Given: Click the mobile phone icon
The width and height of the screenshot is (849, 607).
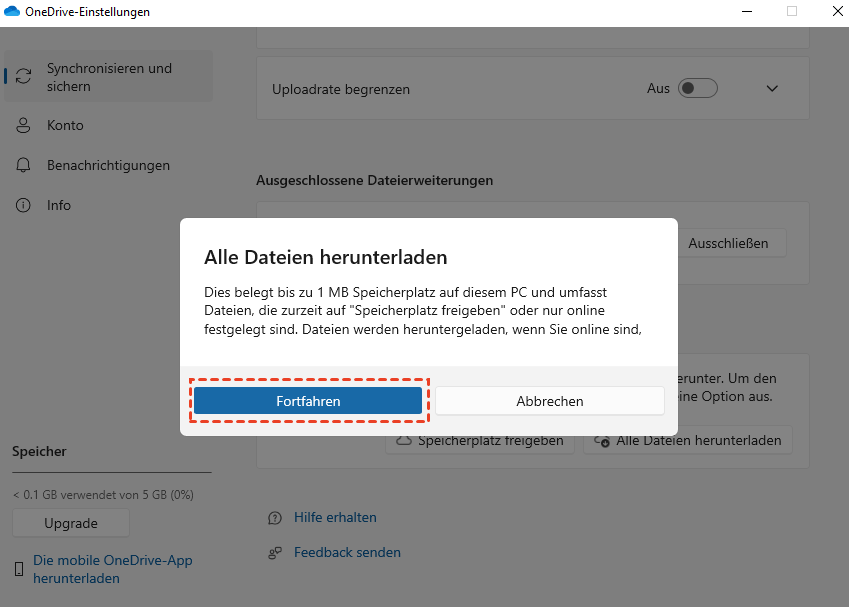Looking at the screenshot, I should (19, 569).
